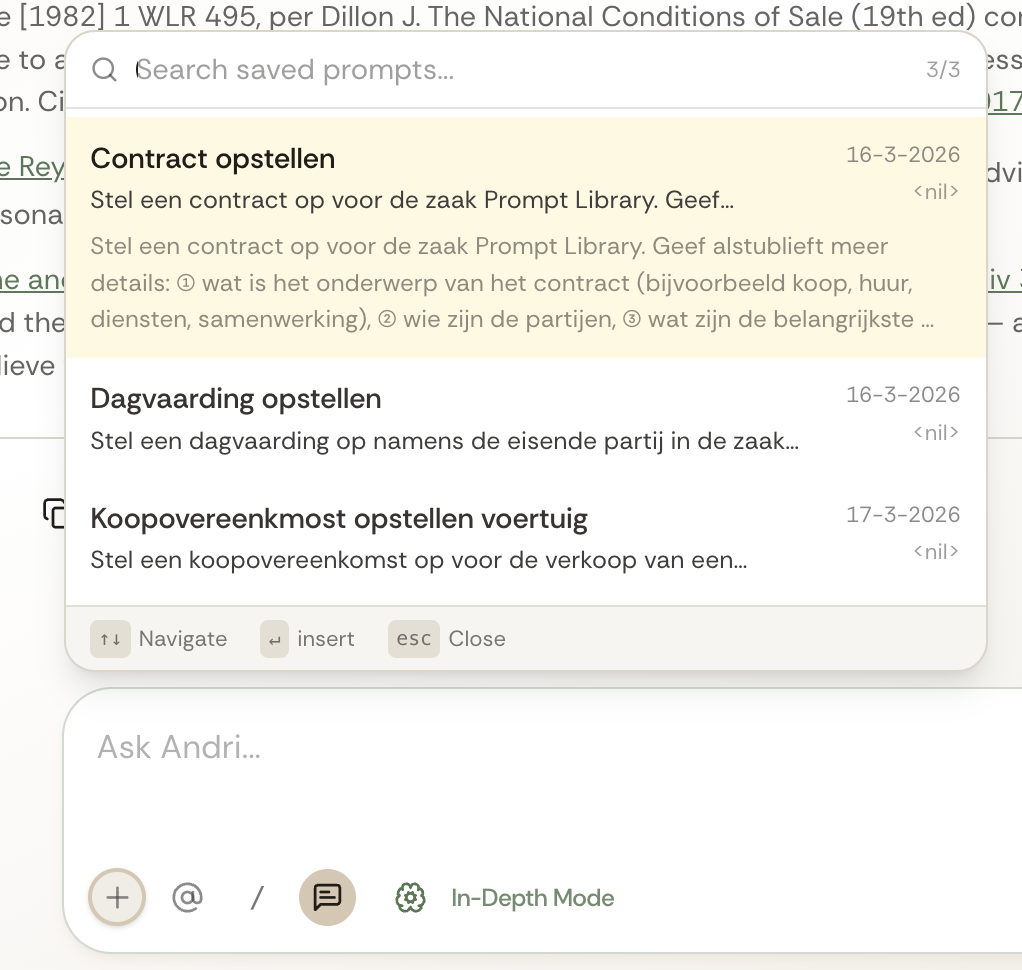Toggle the saved prompts chat bubble icon
The image size is (1022, 970).
point(327,897)
